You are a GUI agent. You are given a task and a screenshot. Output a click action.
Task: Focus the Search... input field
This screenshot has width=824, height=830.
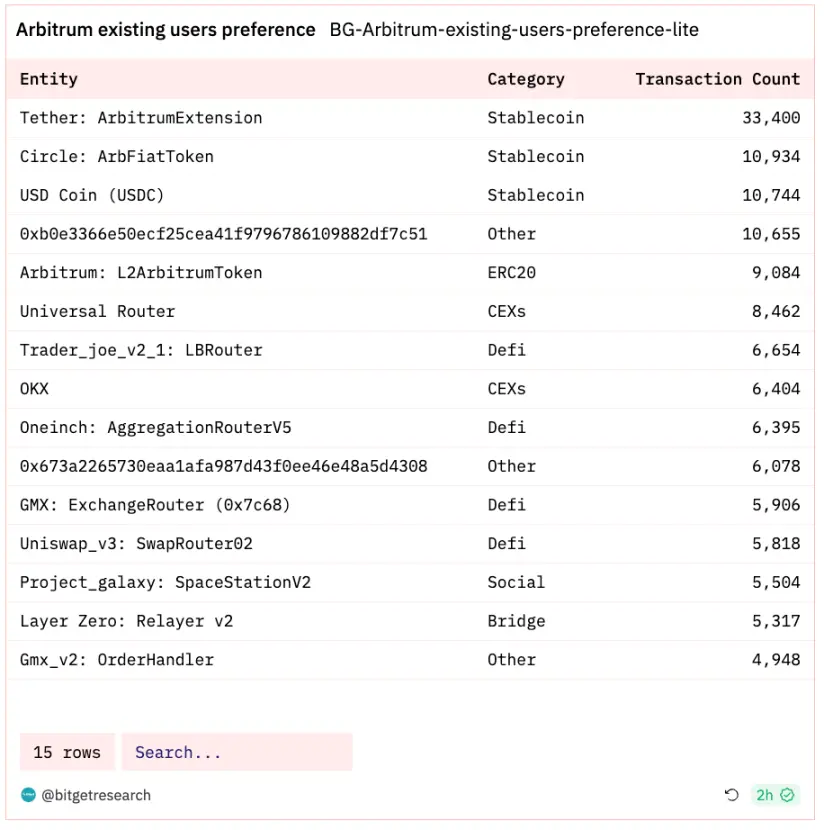(237, 752)
